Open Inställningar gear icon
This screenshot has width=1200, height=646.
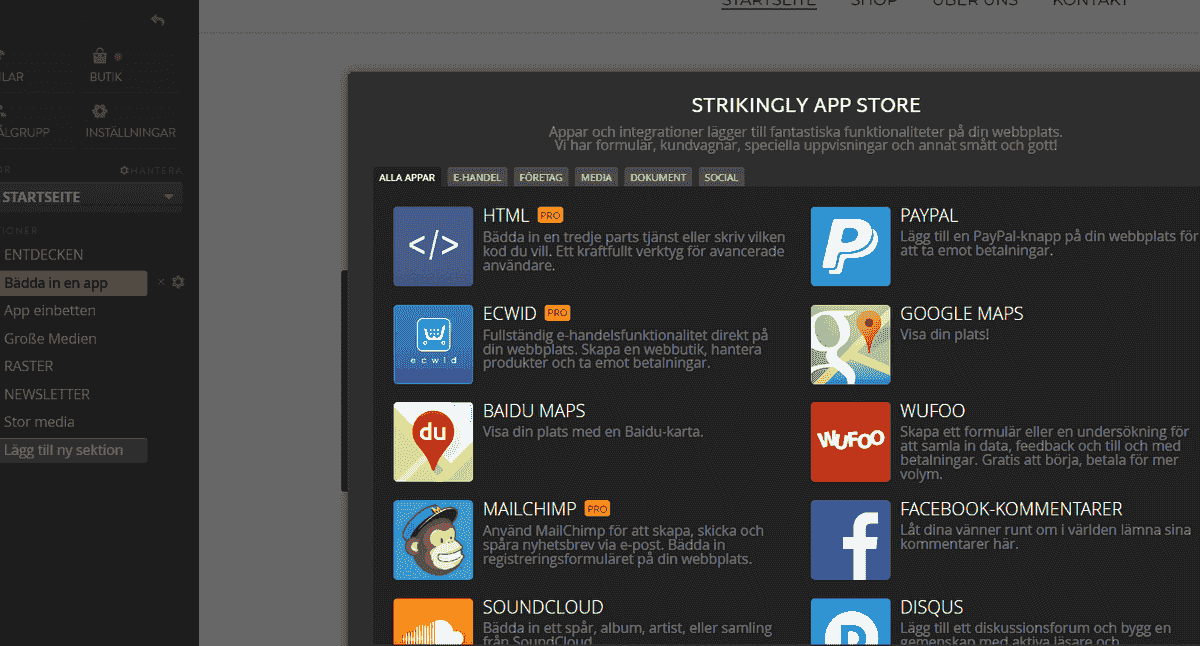tap(100, 112)
